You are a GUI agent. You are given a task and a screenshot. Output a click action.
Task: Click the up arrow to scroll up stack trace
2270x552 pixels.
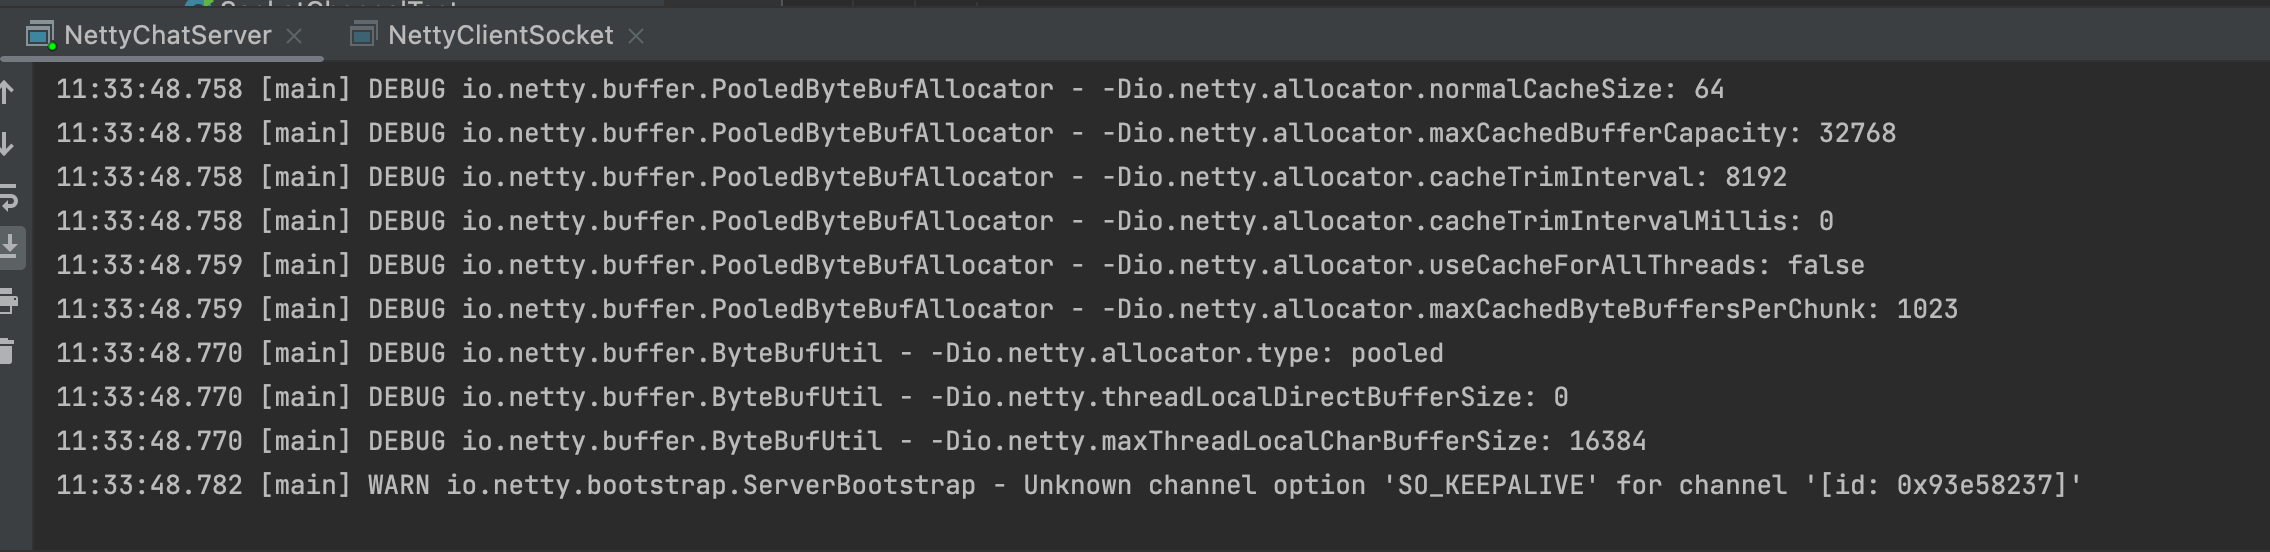[8, 93]
